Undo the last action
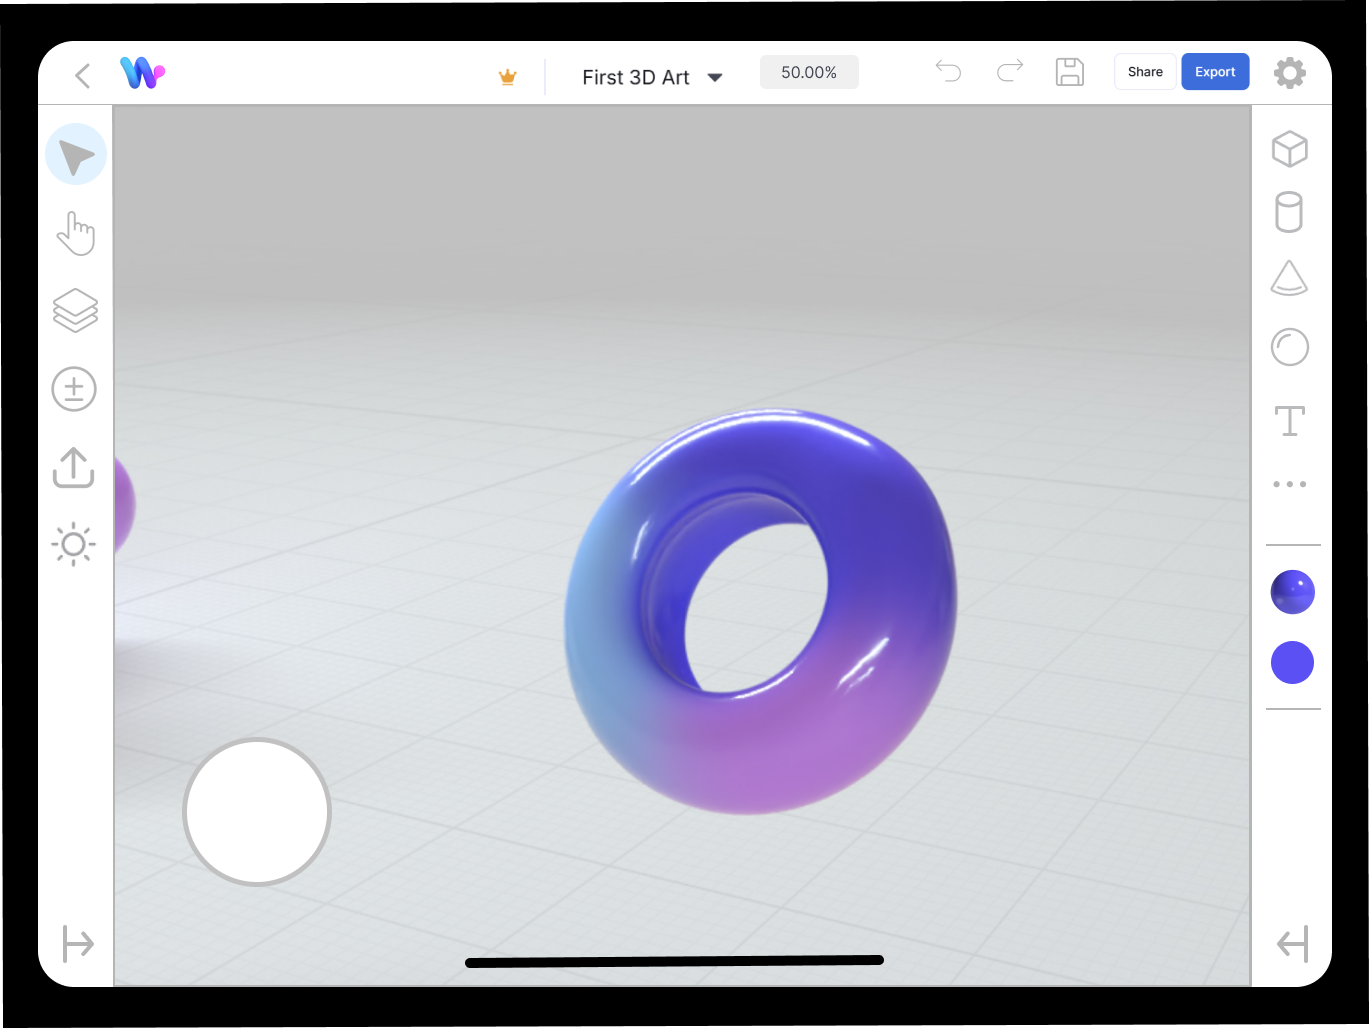This screenshot has width=1369, height=1029. pos(948,71)
